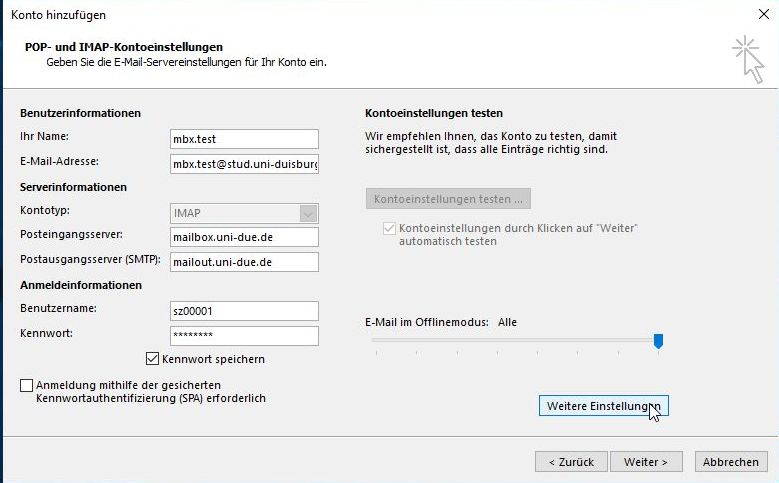Uncheck Kennwort speichern checkbox
Viewport: 779px width, 483px height.
tap(153, 359)
